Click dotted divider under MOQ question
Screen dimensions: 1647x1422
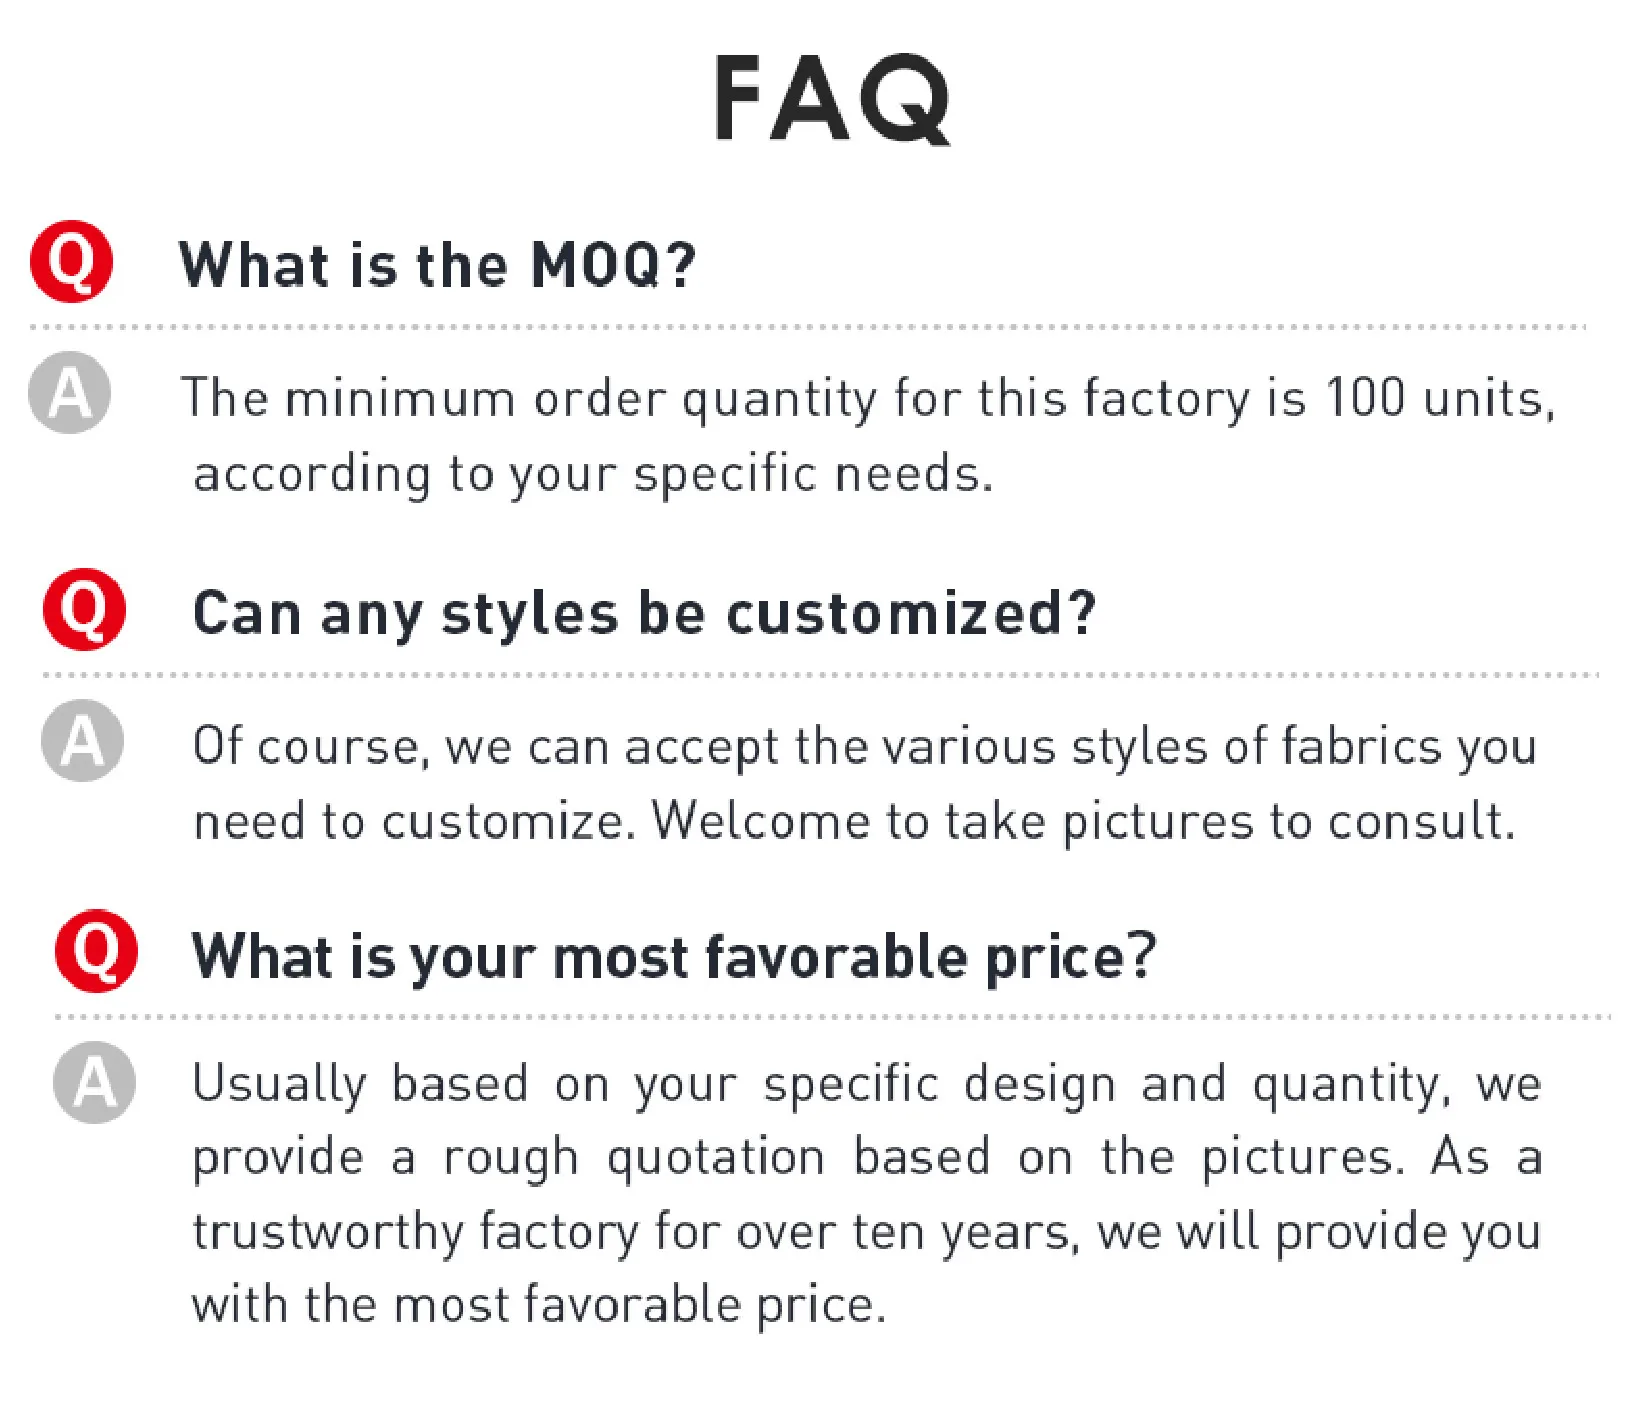point(808,326)
